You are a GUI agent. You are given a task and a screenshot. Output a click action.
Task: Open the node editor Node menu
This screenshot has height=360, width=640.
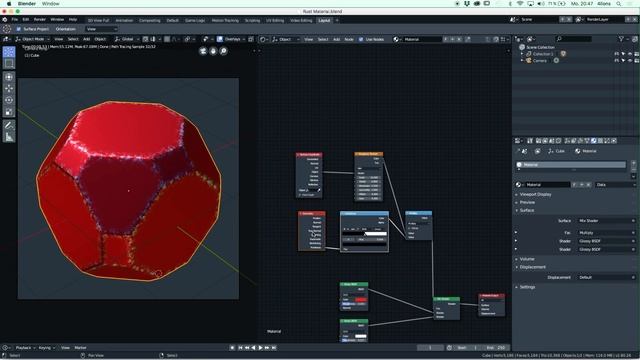coord(349,39)
